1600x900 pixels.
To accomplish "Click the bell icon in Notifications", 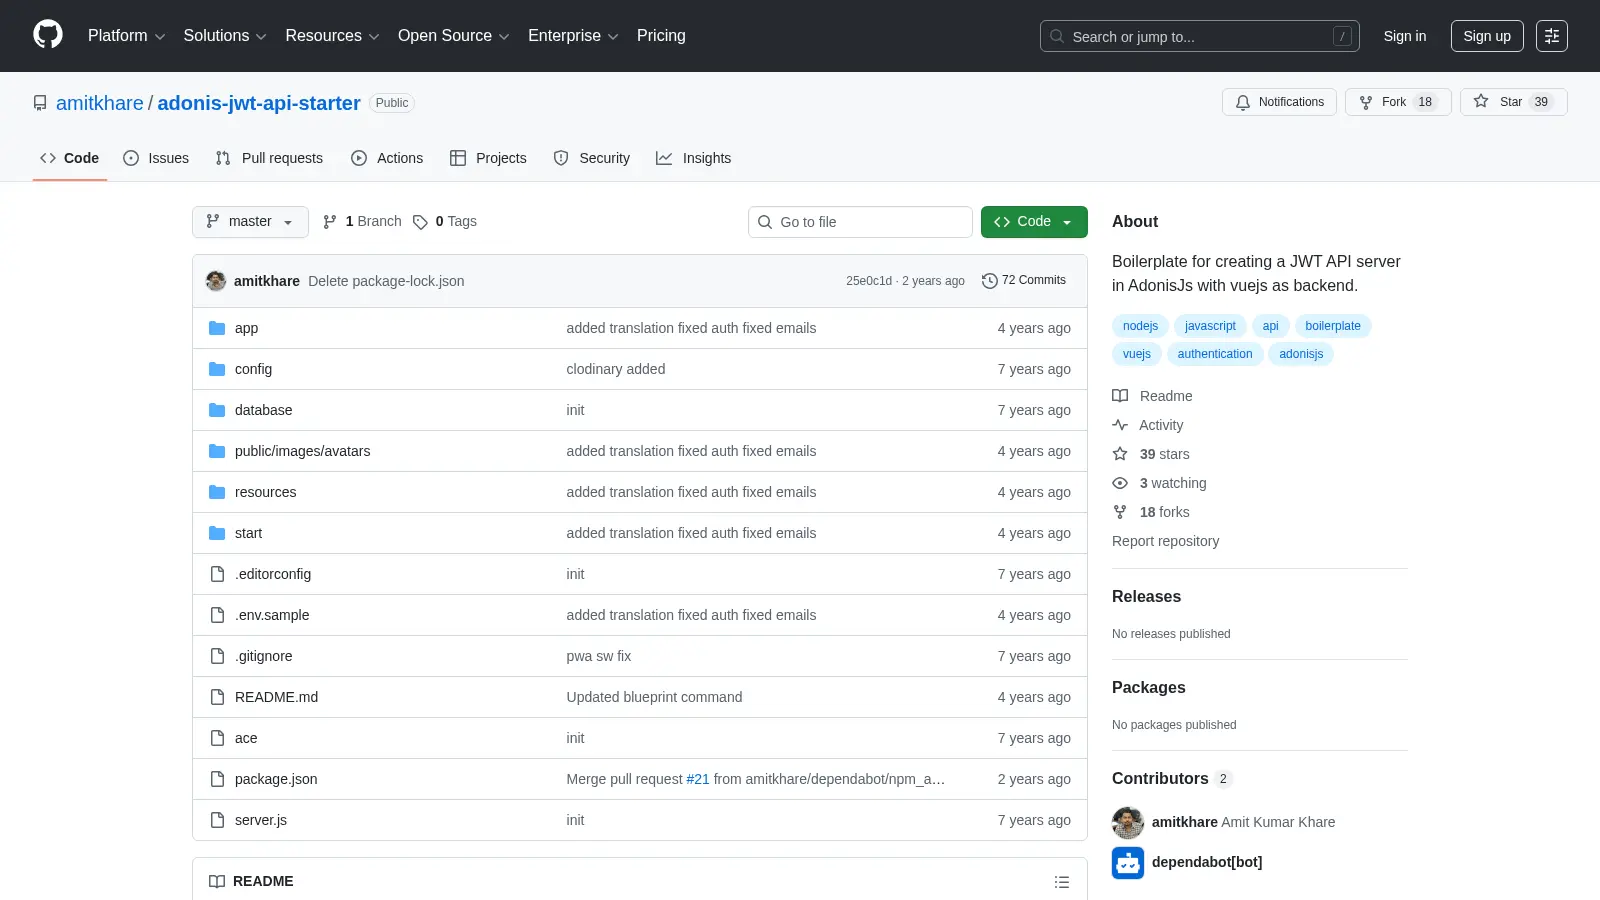I will click(x=1243, y=102).
